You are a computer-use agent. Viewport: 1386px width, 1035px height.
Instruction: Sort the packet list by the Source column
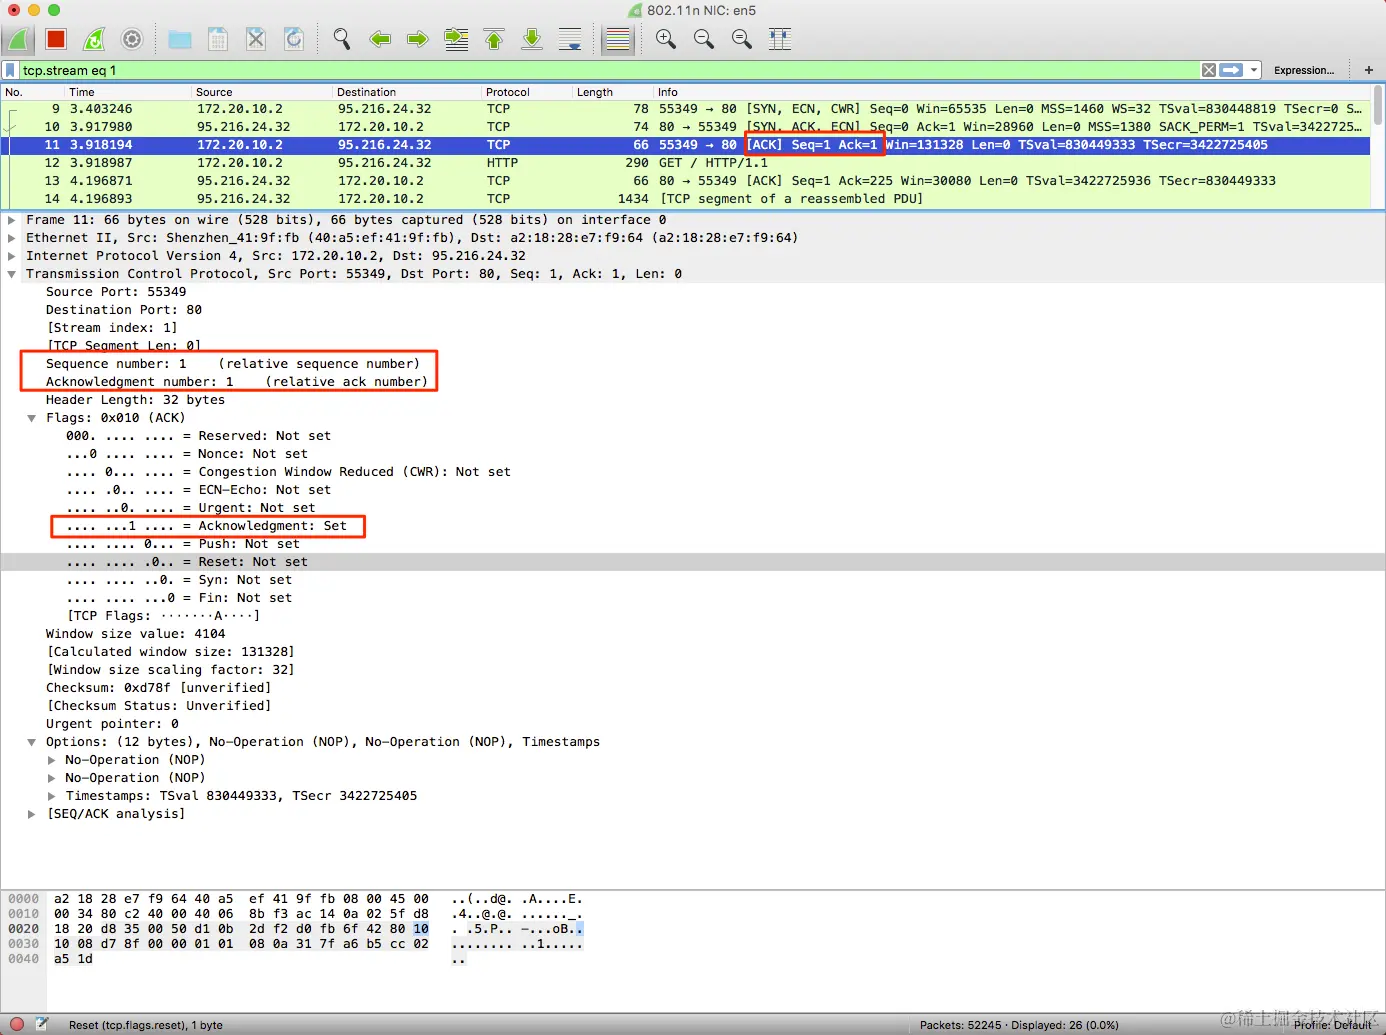point(262,92)
